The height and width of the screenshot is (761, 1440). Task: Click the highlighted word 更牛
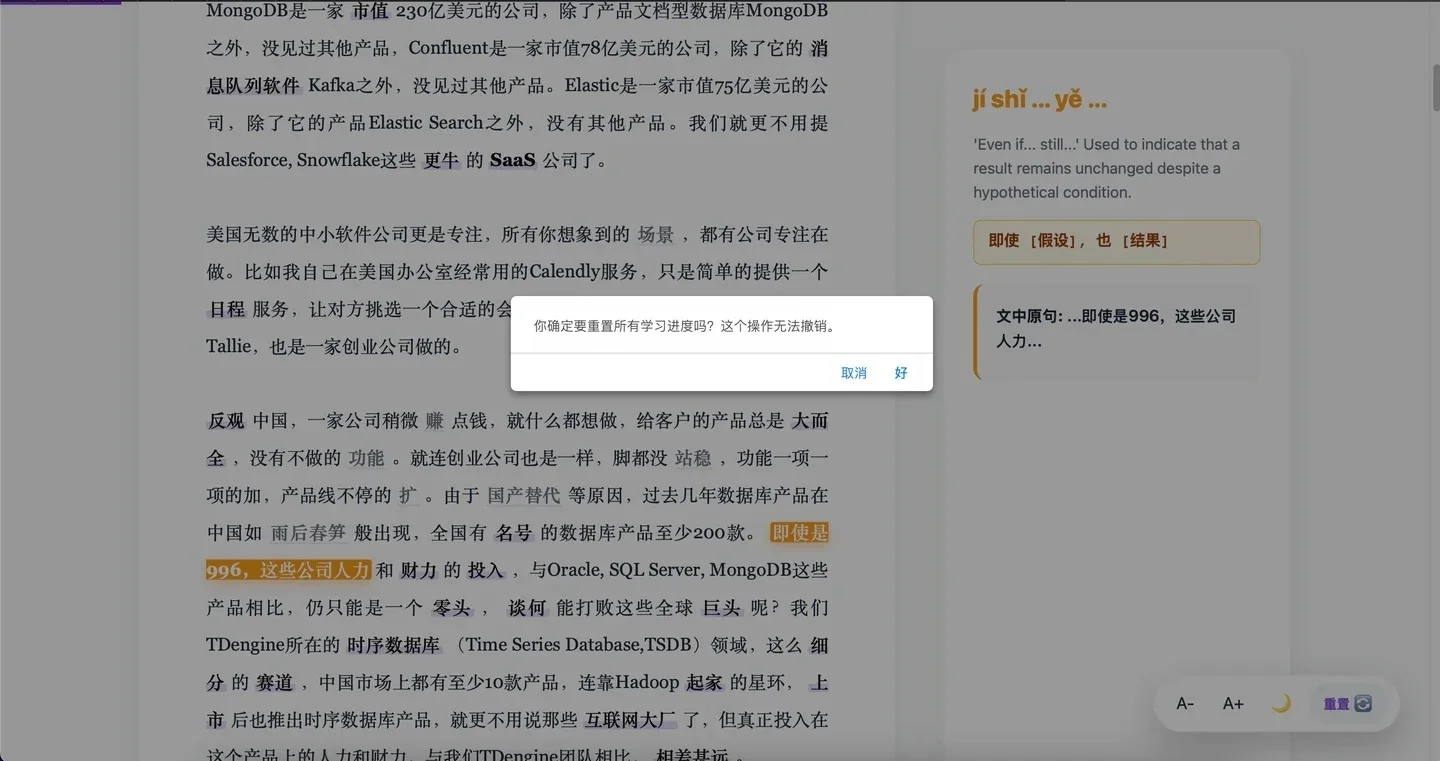440,160
